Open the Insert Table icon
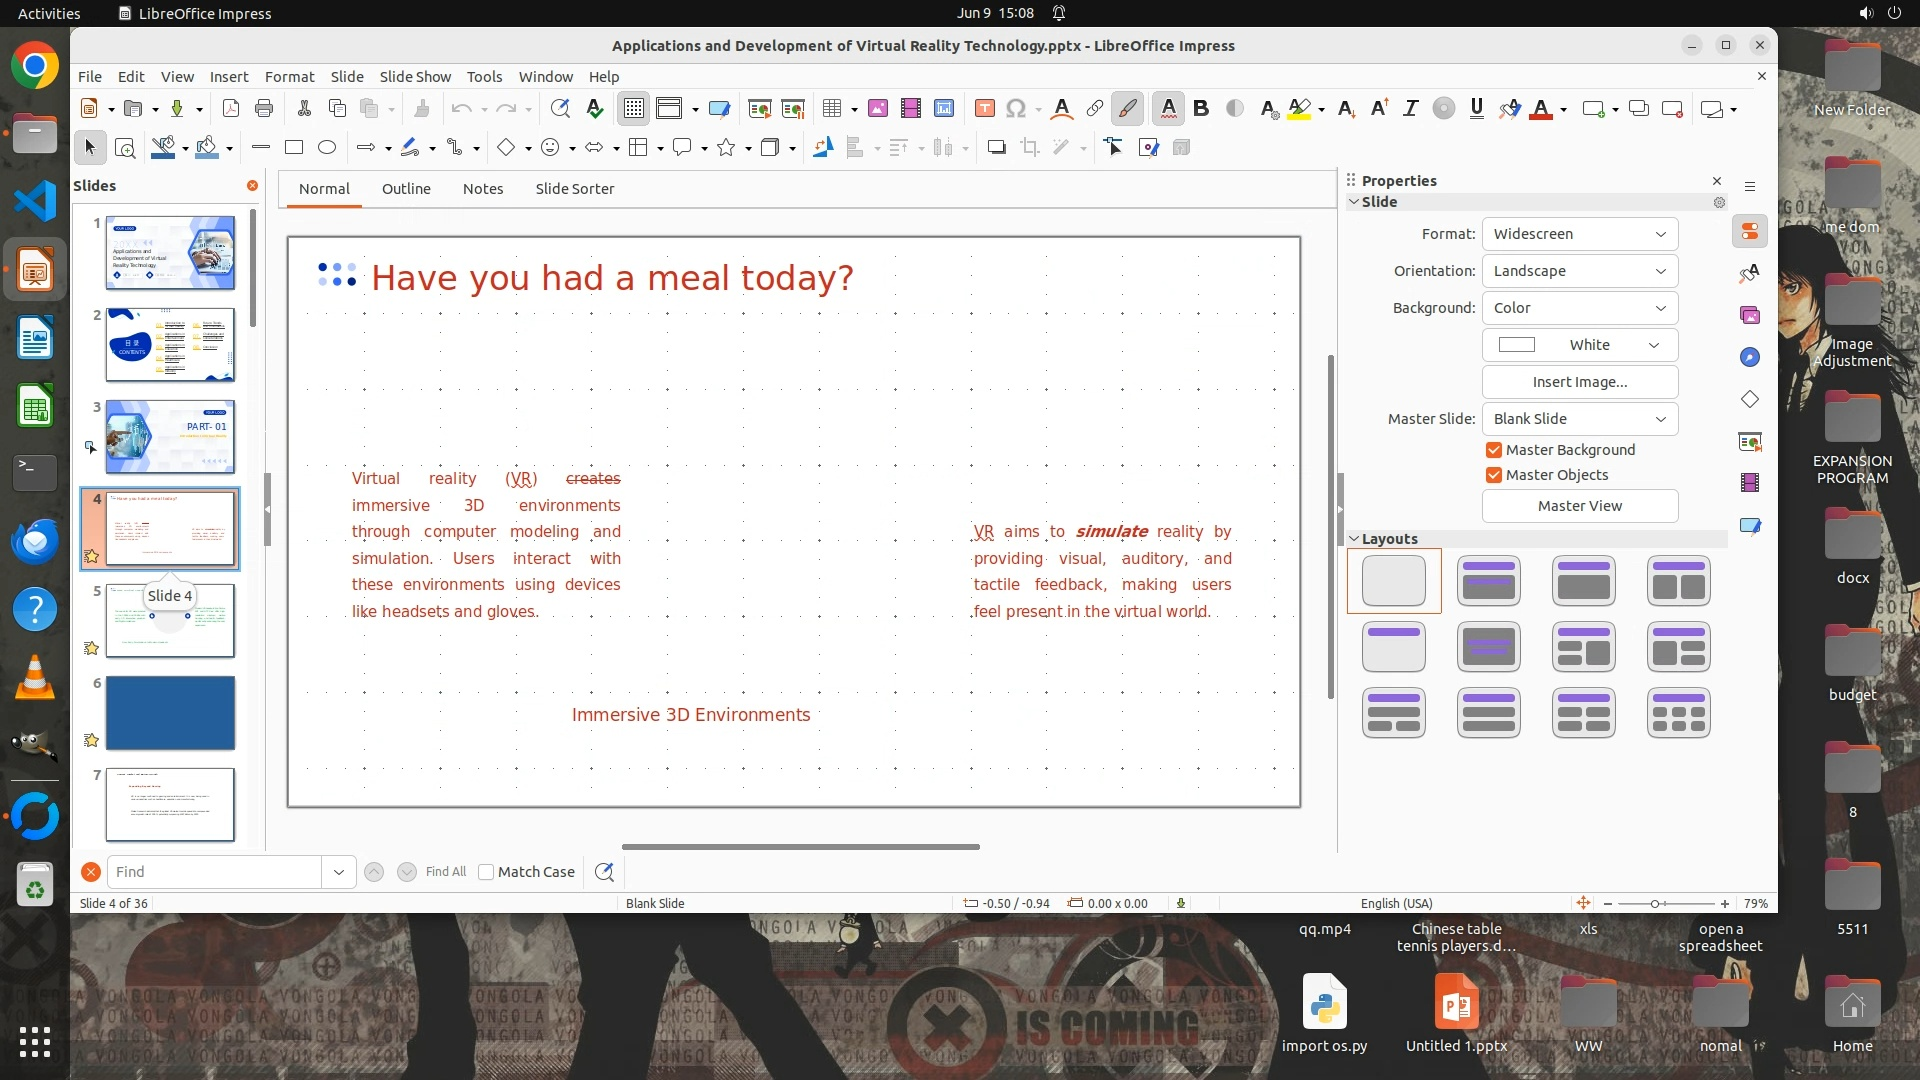The width and height of the screenshot is (1920, 1080). pyautogui.click(x=831, y=109)
